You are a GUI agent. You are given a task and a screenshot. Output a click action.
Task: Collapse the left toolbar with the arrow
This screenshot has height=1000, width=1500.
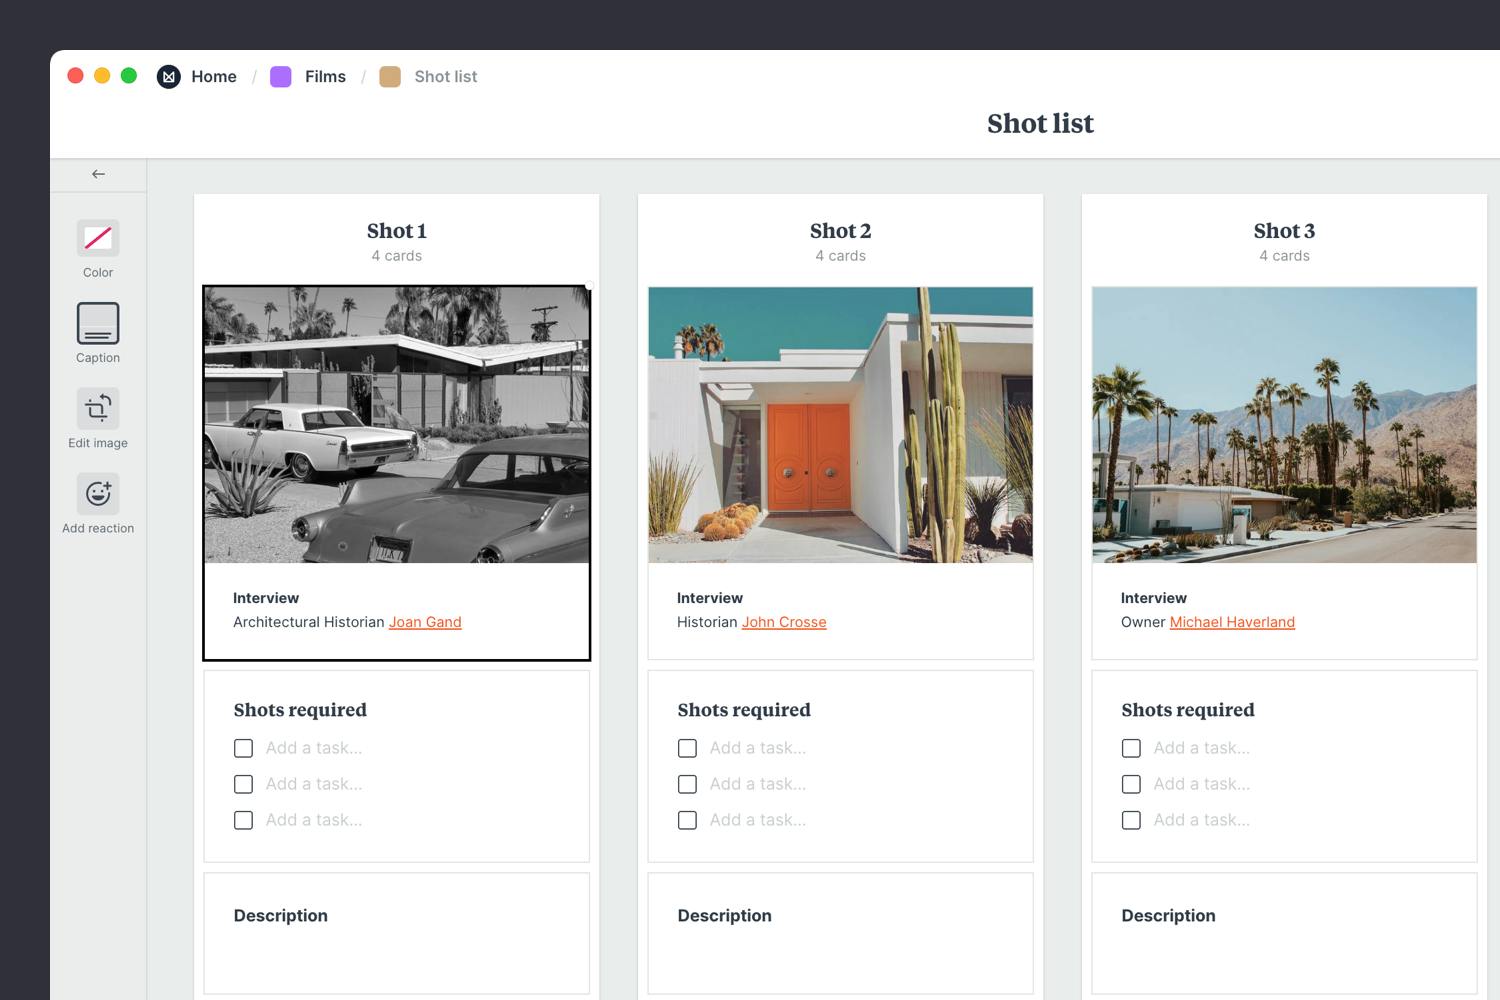(97, 173)
